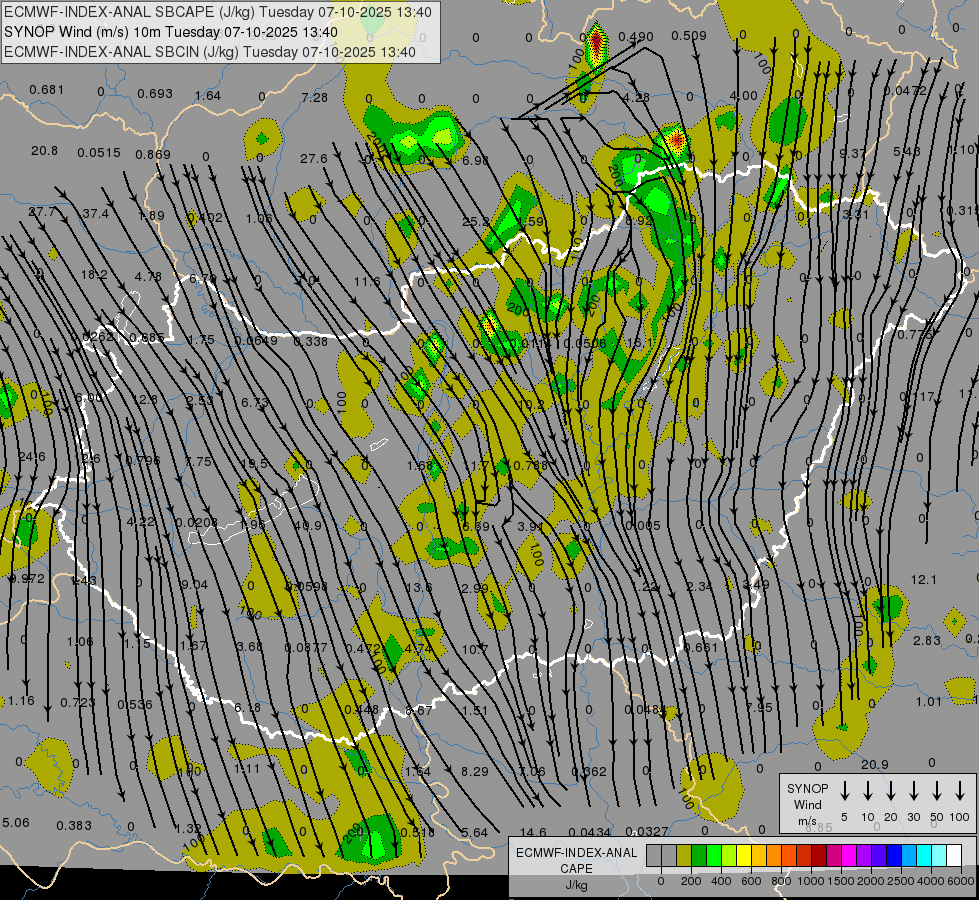The height and width of the screenshot is (900, 979).
Task: Click the ECMWF-INDEX-ANAL CAPE legend label
Action: coord(576,868)
